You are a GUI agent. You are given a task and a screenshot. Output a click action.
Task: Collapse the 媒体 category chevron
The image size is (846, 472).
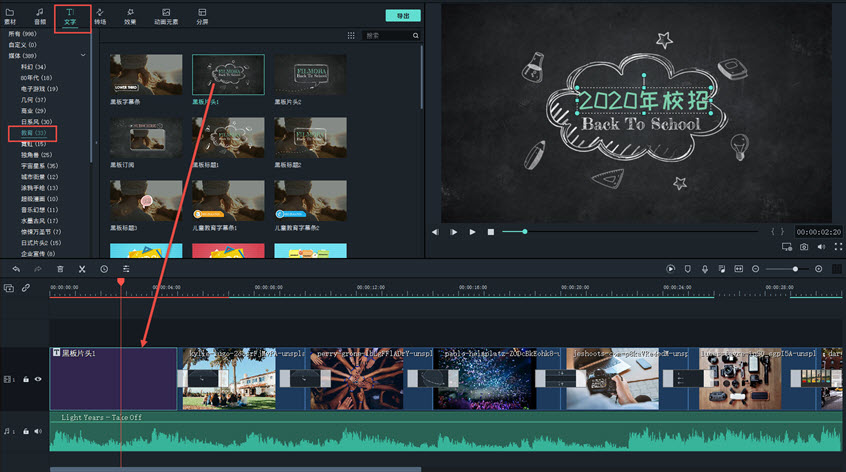coord(83,55)
